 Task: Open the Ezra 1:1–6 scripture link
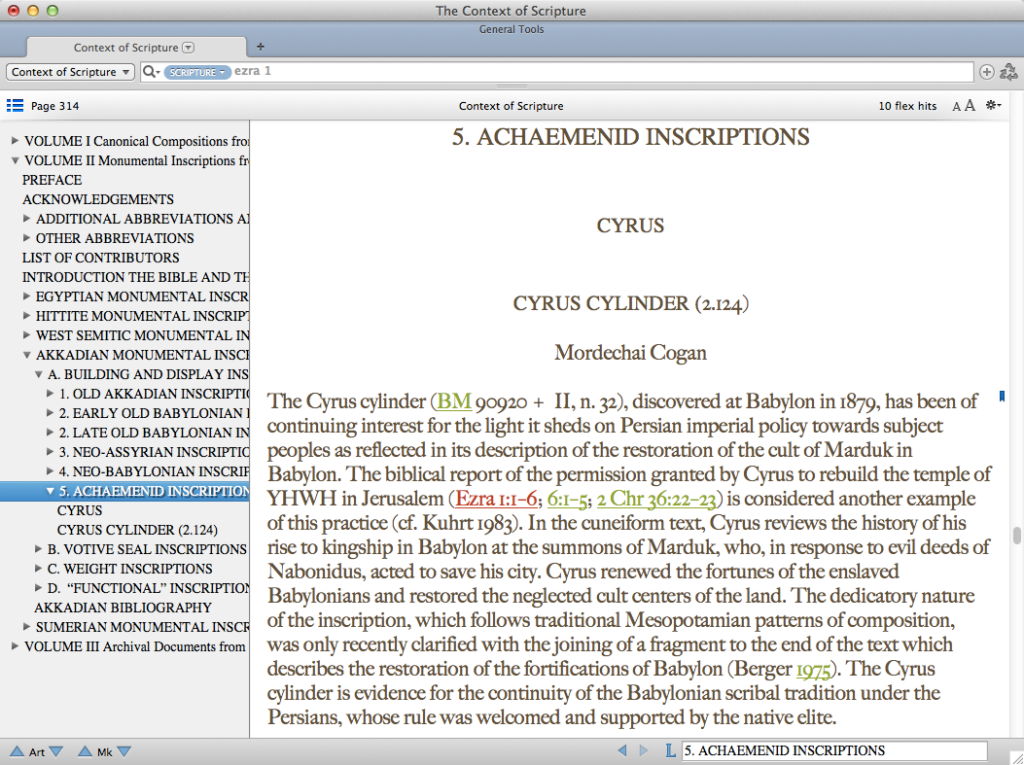click(497, 498)
